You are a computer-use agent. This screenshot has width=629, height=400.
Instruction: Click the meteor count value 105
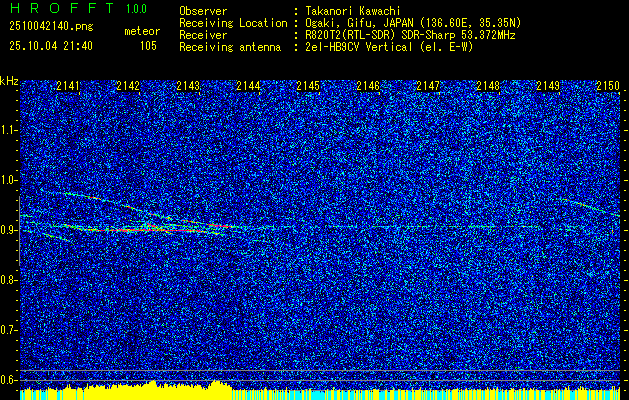tap(148, 46)
